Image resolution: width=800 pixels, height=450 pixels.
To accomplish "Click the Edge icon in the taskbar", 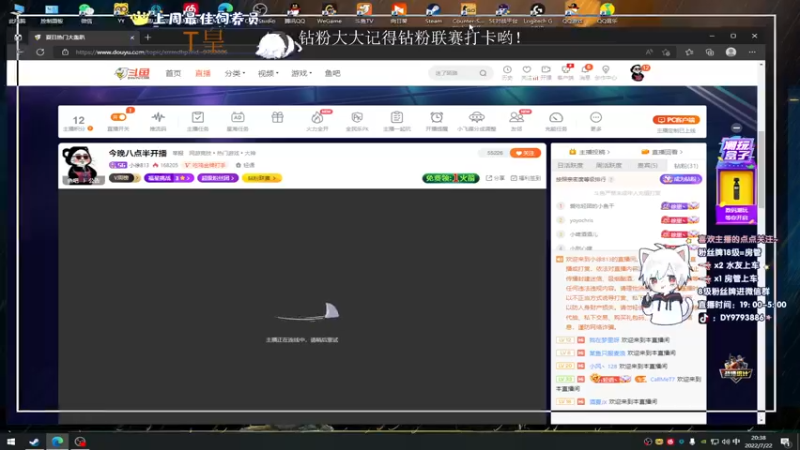I will 57,441.
